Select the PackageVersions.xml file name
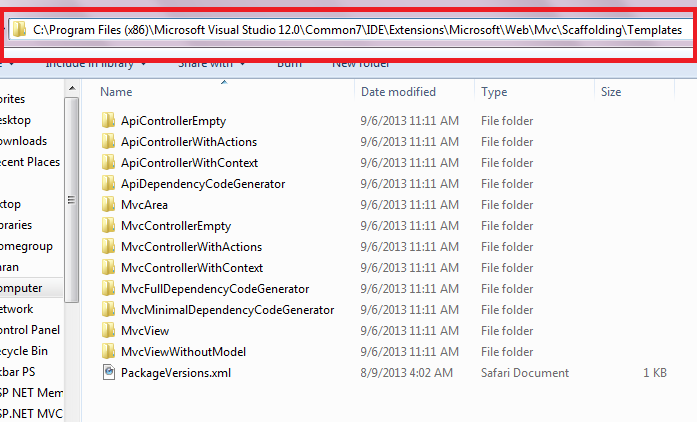The height and width of the screenshot is (422, 697). 176,373
